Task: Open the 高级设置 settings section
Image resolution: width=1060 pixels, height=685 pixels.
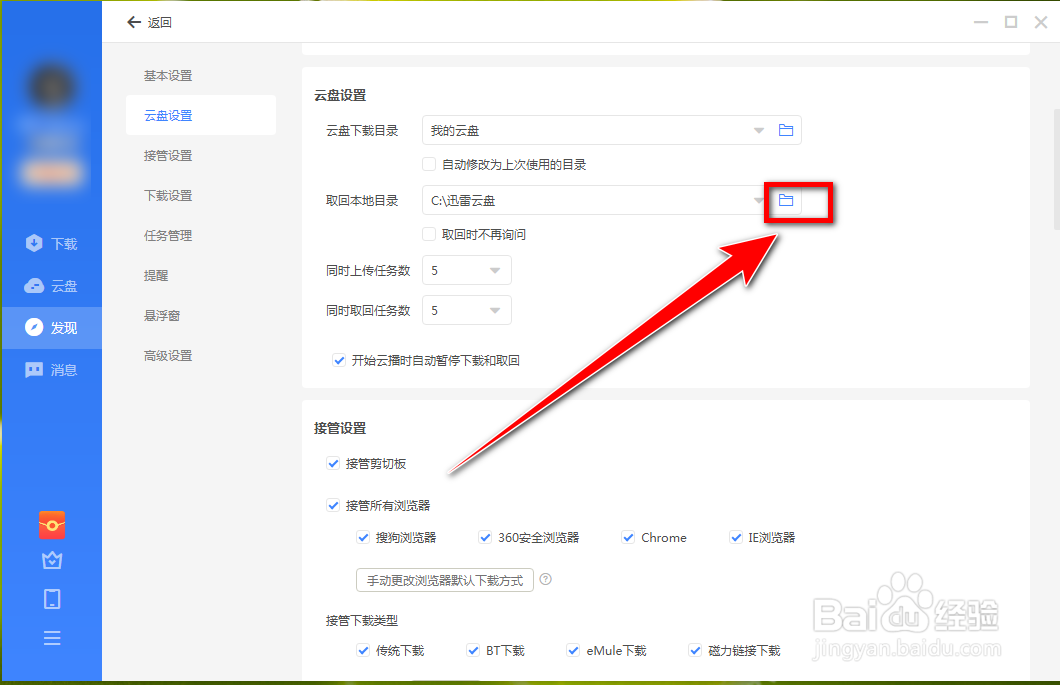Action: [167, 355]
